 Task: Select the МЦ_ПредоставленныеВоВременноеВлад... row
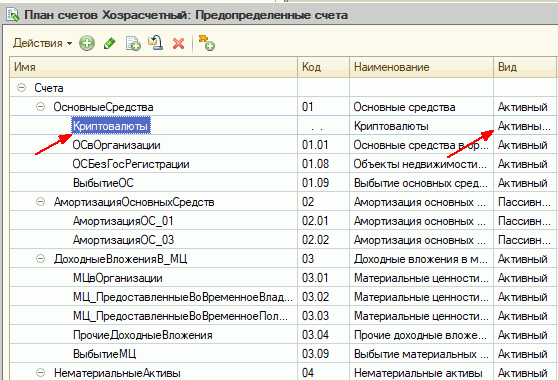[283, 297]
